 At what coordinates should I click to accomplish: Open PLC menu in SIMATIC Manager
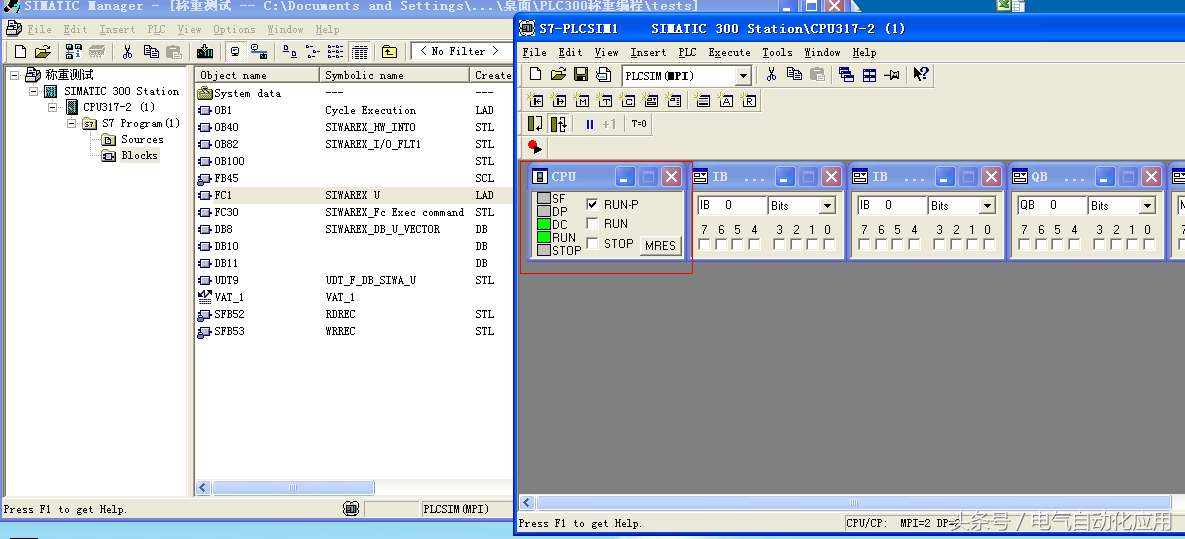click(156, 29)
